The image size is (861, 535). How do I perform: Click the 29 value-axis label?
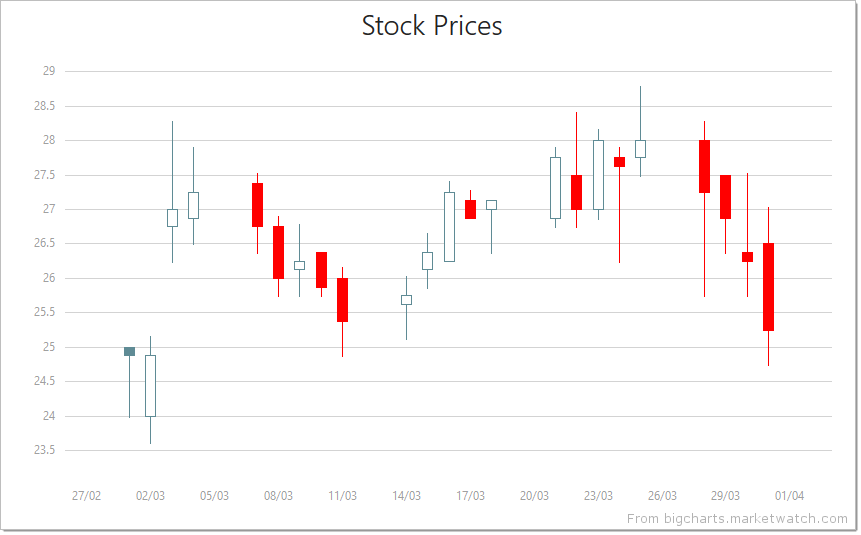(x=48, y=71)
